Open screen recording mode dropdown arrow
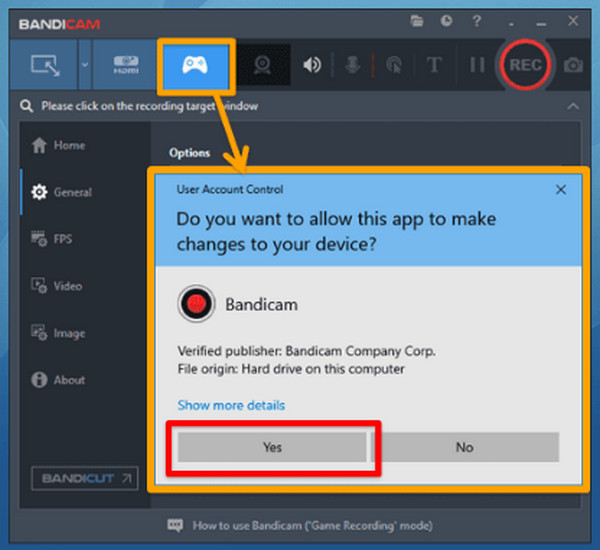 coord(85,64)
